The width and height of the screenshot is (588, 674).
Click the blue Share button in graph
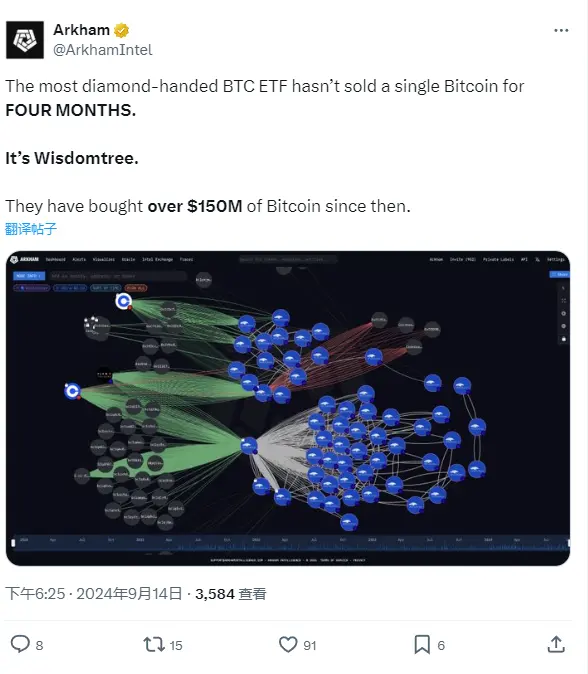560,274
